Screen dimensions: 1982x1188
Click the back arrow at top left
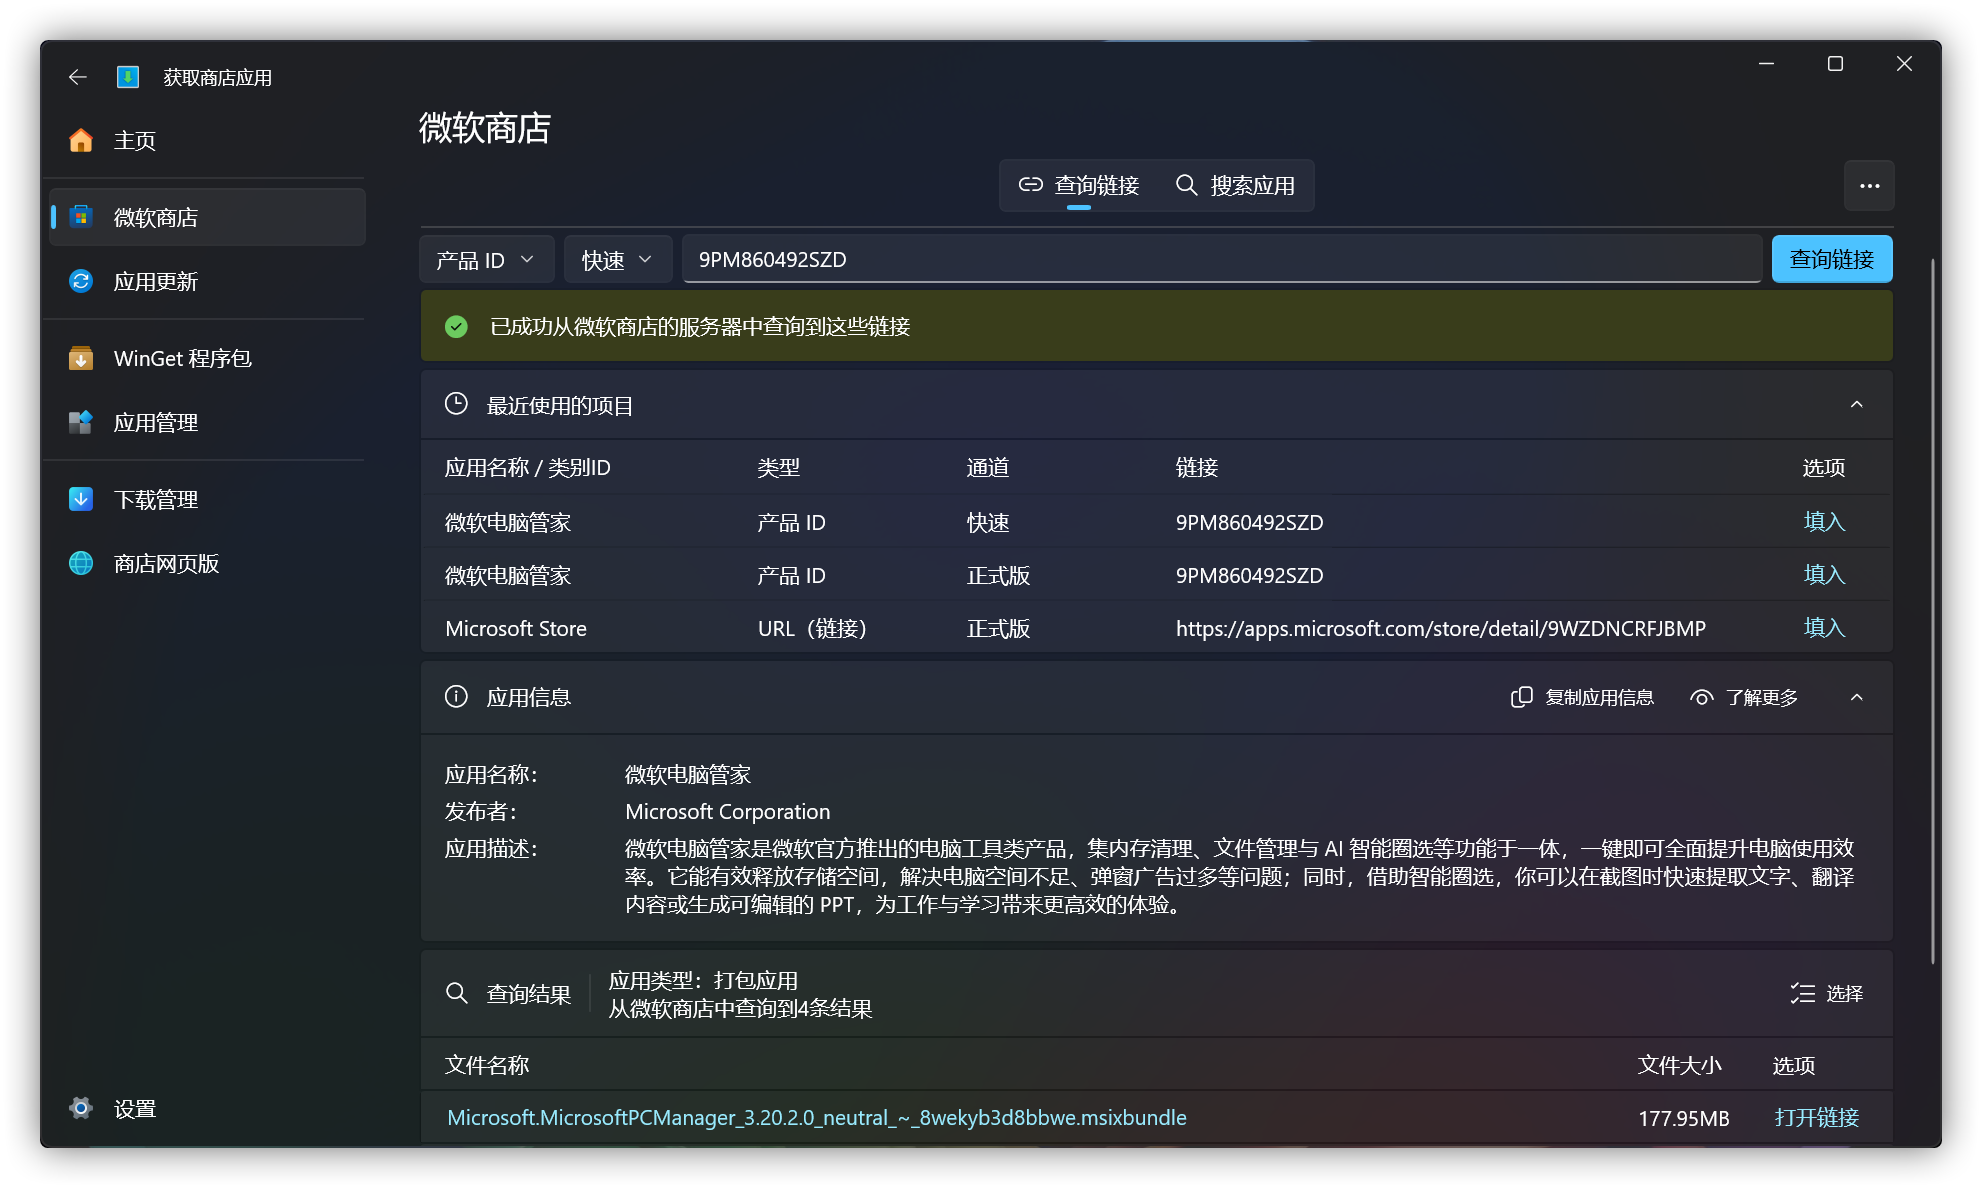click(77, 77)
